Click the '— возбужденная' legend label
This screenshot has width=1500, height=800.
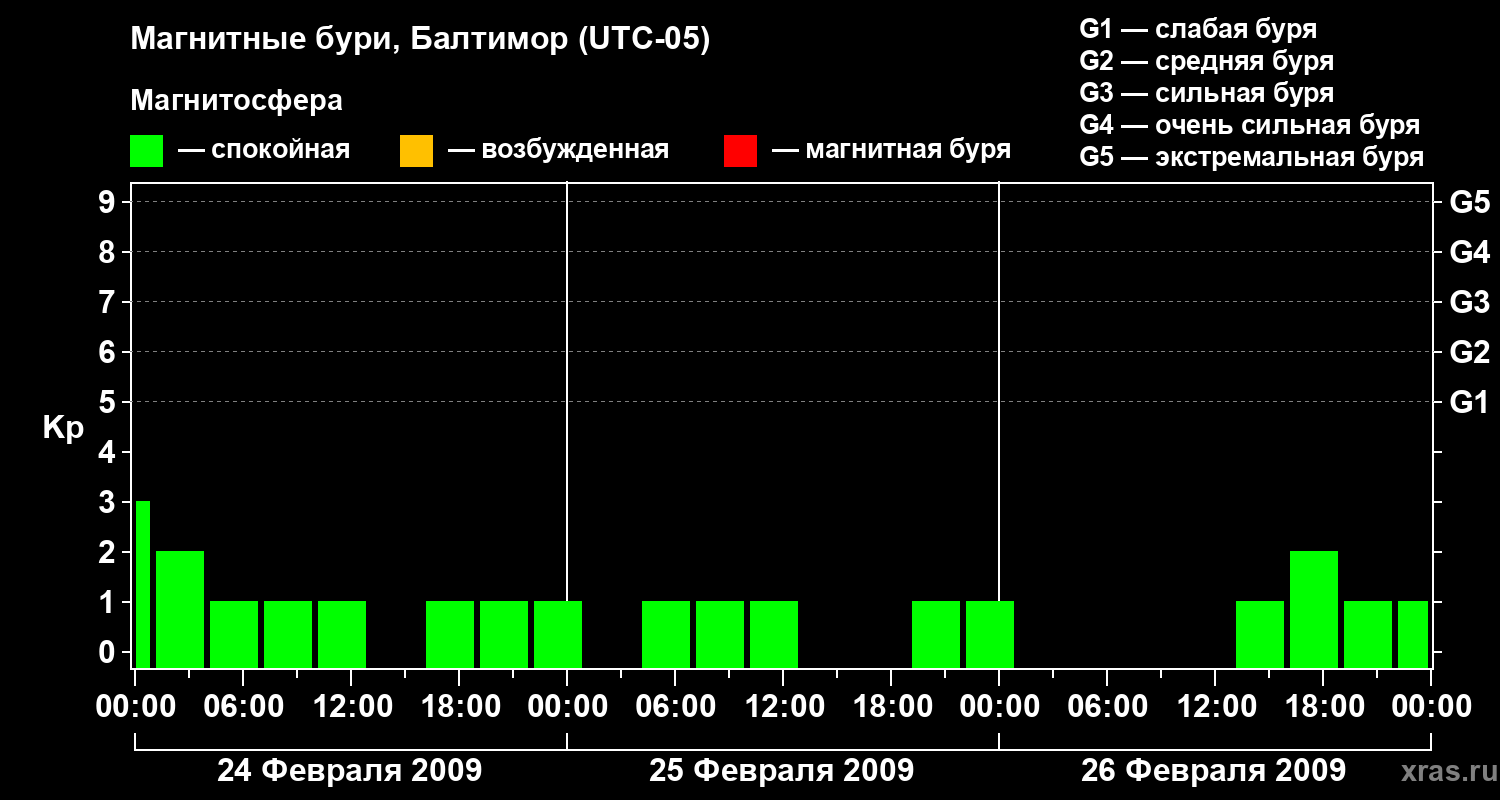[x=558, y=150]
